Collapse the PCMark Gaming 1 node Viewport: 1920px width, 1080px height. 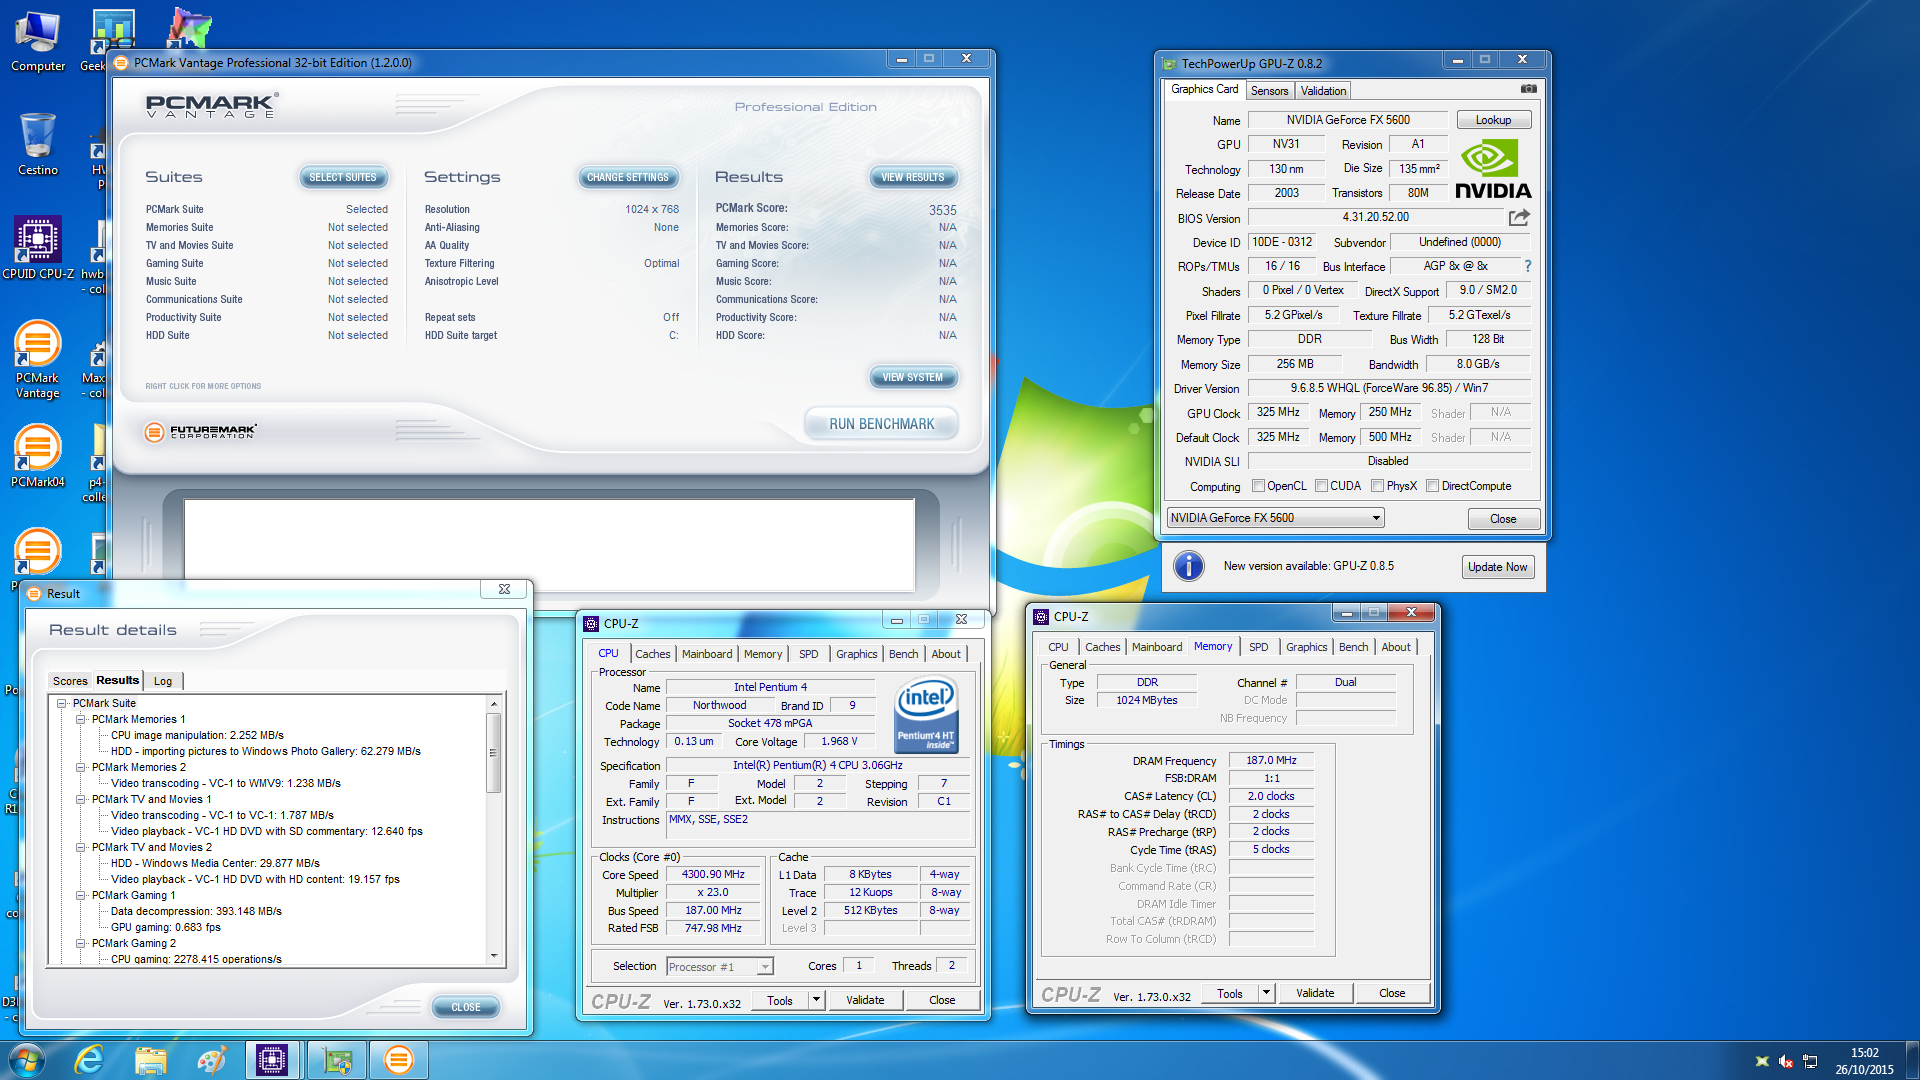[x=81, y=895]
